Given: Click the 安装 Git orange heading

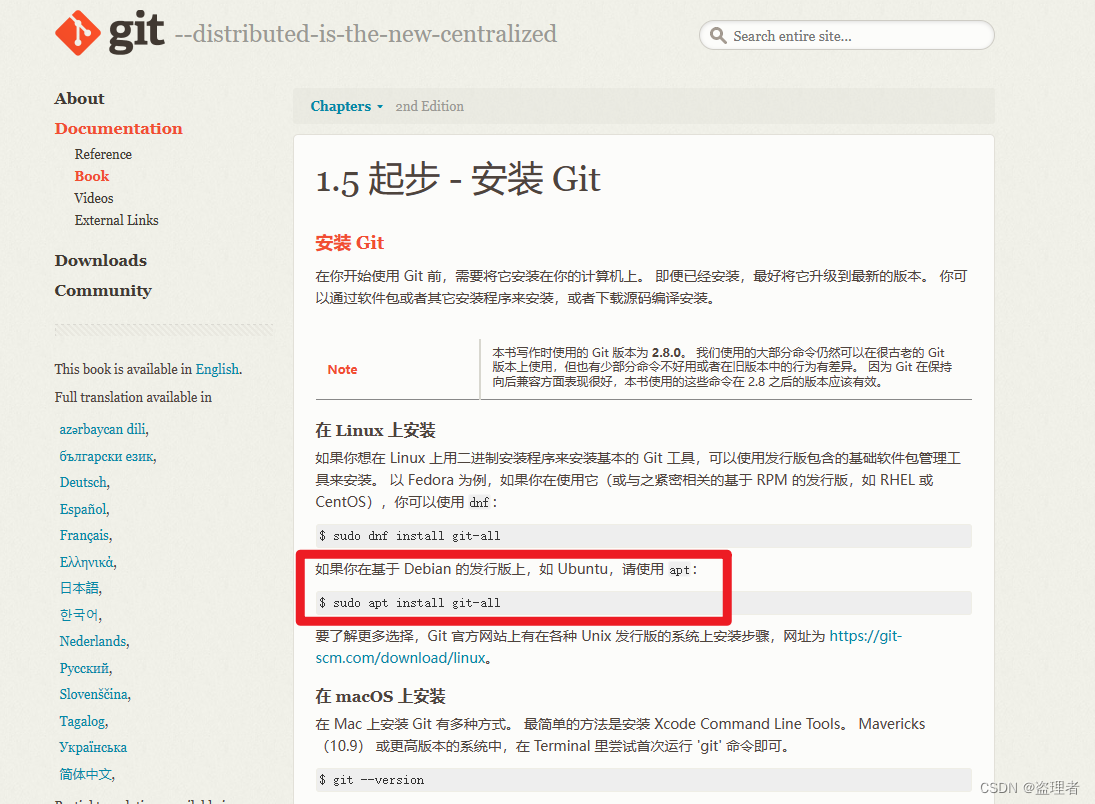Looking at the screenshot, I should pyautogui.click(x=349, y=242).
